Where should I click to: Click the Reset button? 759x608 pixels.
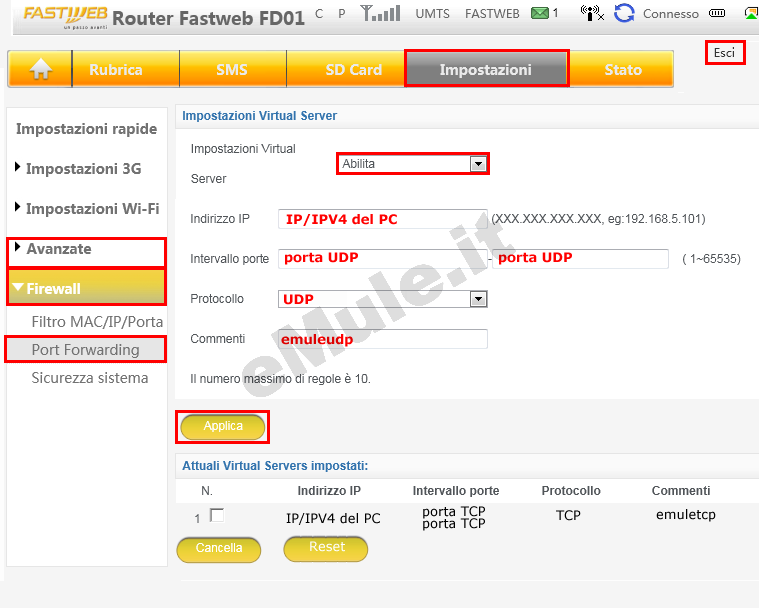(326, 549)
